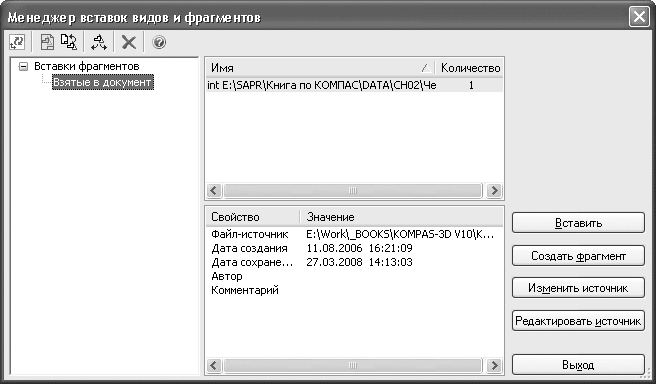Select Взятые в документ tree item
656x384 pixels.
[102, 82]
